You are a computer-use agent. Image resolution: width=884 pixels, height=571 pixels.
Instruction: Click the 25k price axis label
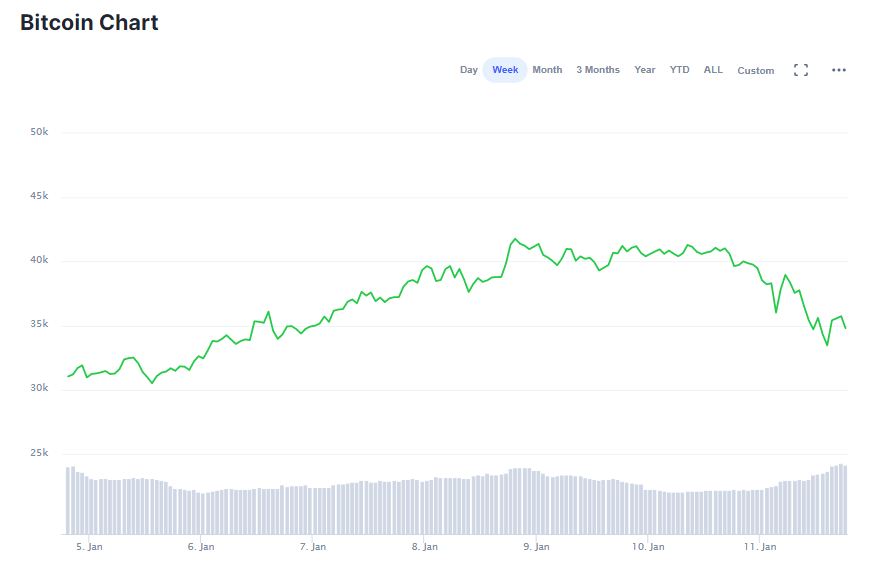pos(39,453)
